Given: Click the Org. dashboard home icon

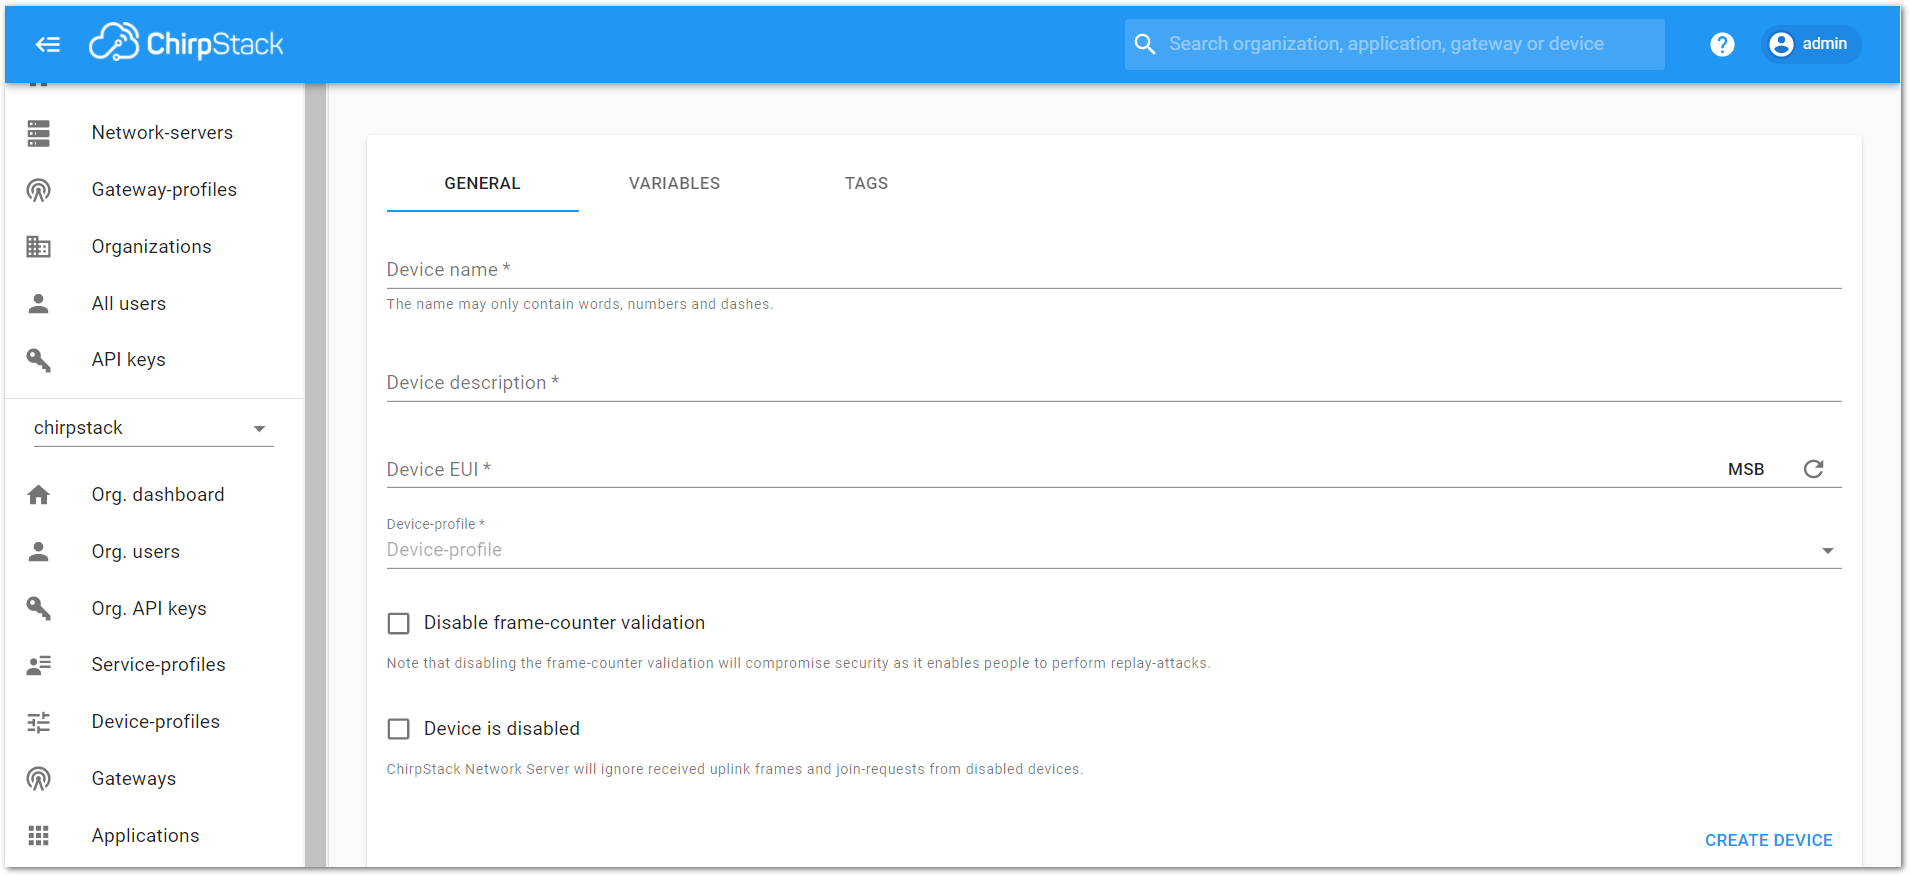Looking at the screenshot, I should point(39,495).
